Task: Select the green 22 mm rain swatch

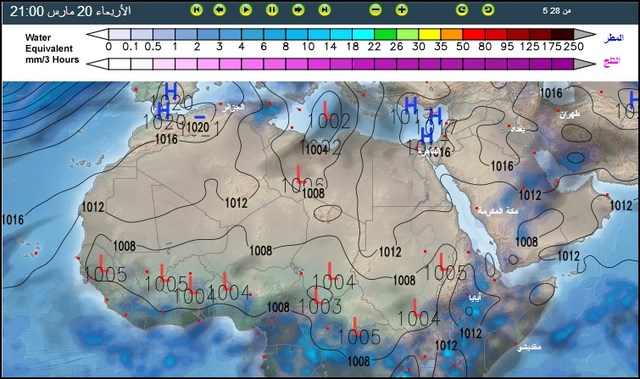Action: (385, 34)
